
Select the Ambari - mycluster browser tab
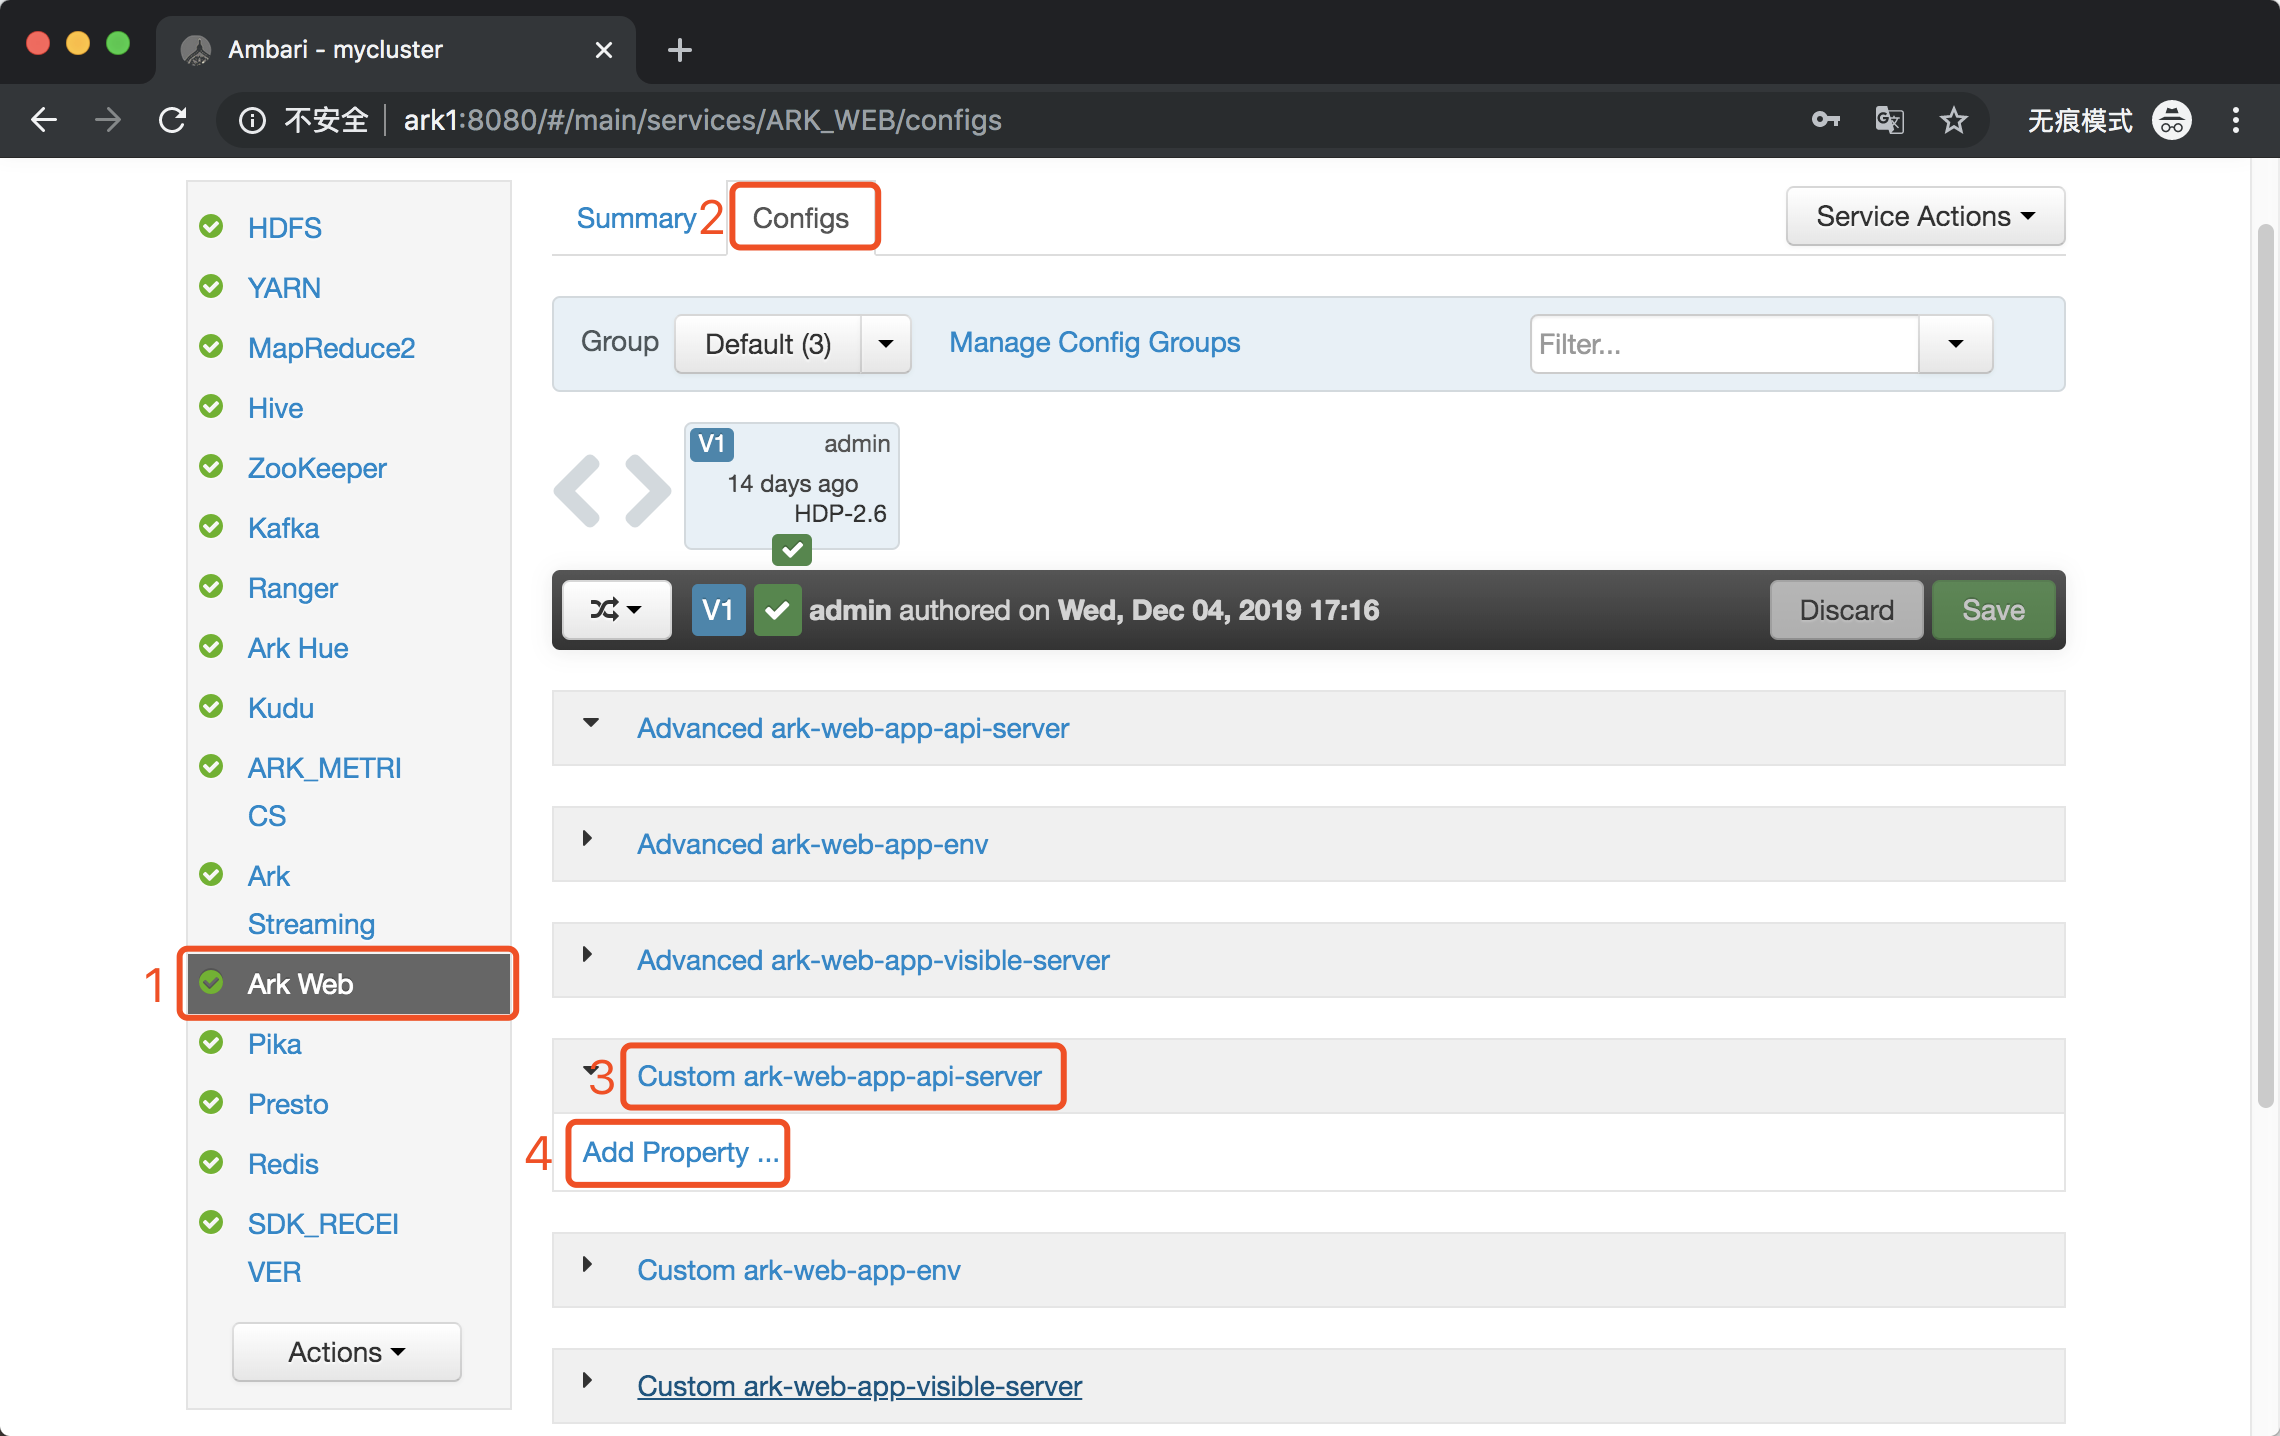point(396,50)
